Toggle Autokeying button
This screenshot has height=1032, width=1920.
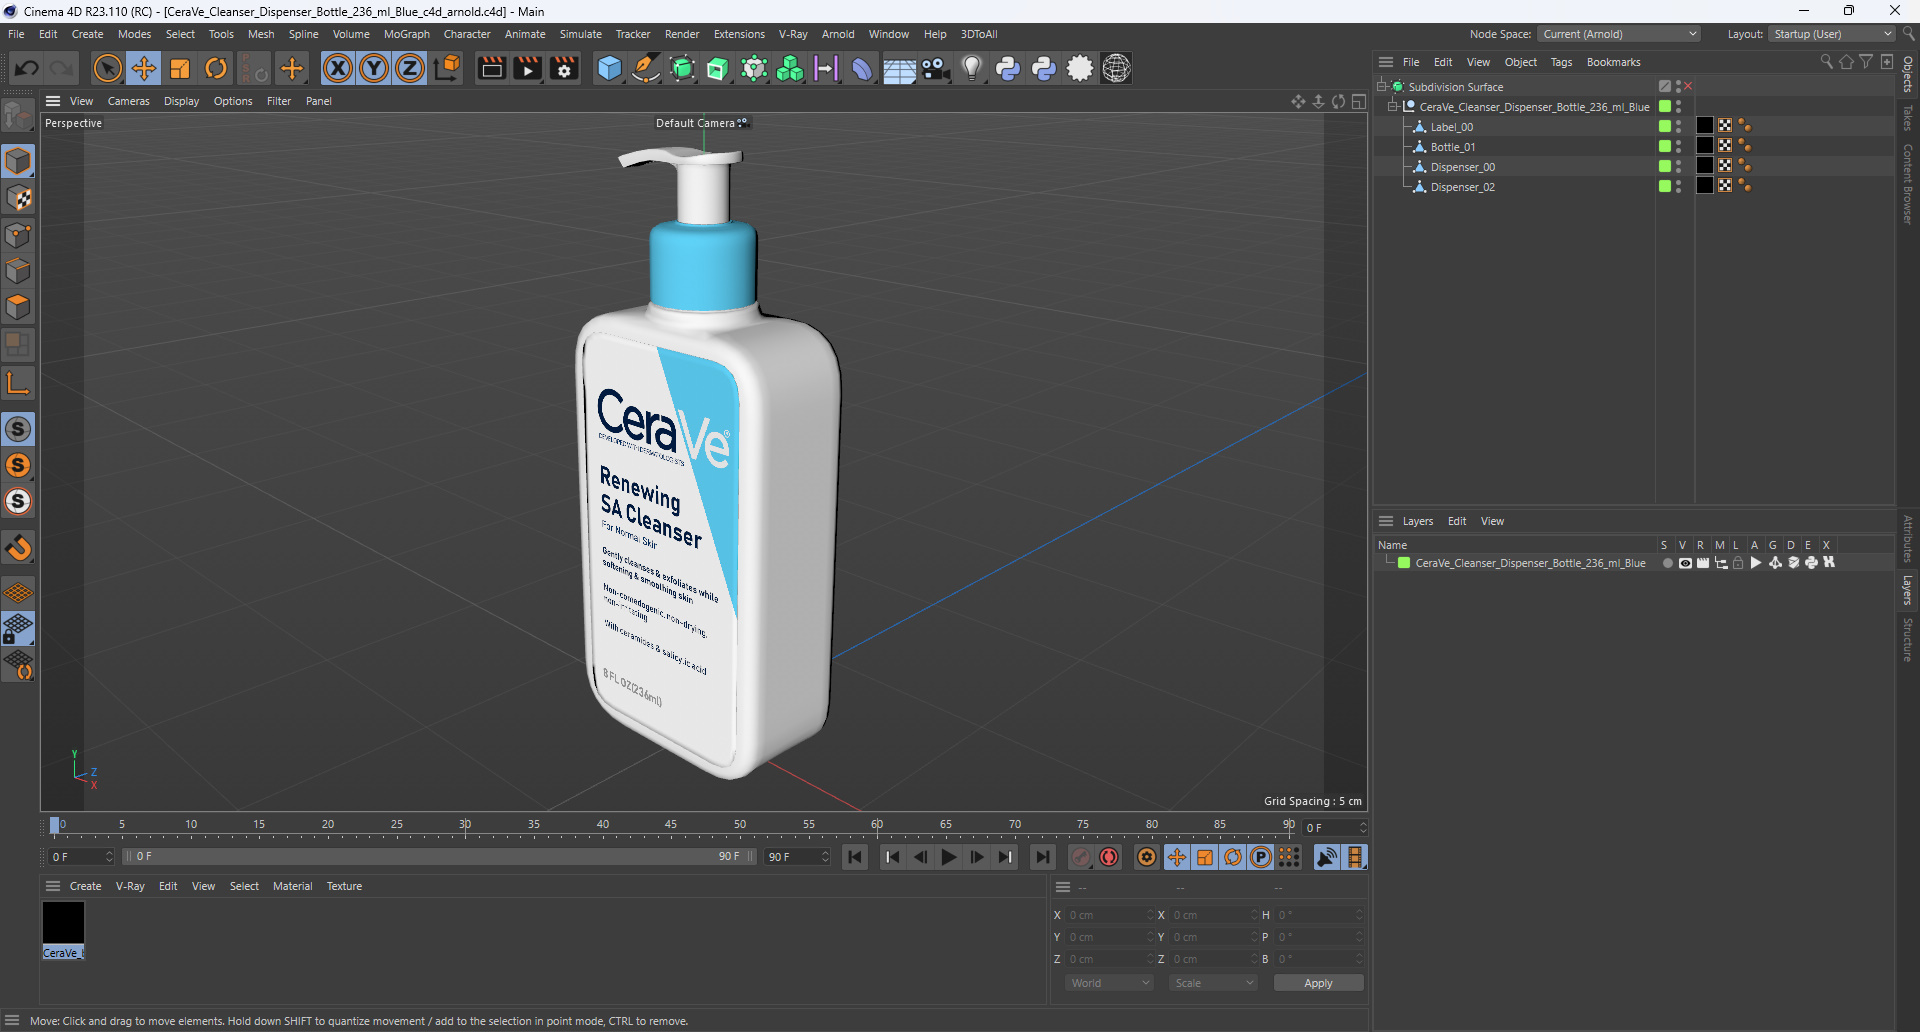tap(1109, 857)
